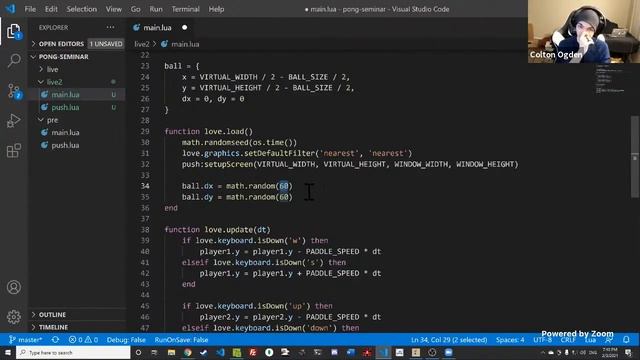Click the feedback icon in the status bar
Screen dimensions: 640x360
coord(609,340)
